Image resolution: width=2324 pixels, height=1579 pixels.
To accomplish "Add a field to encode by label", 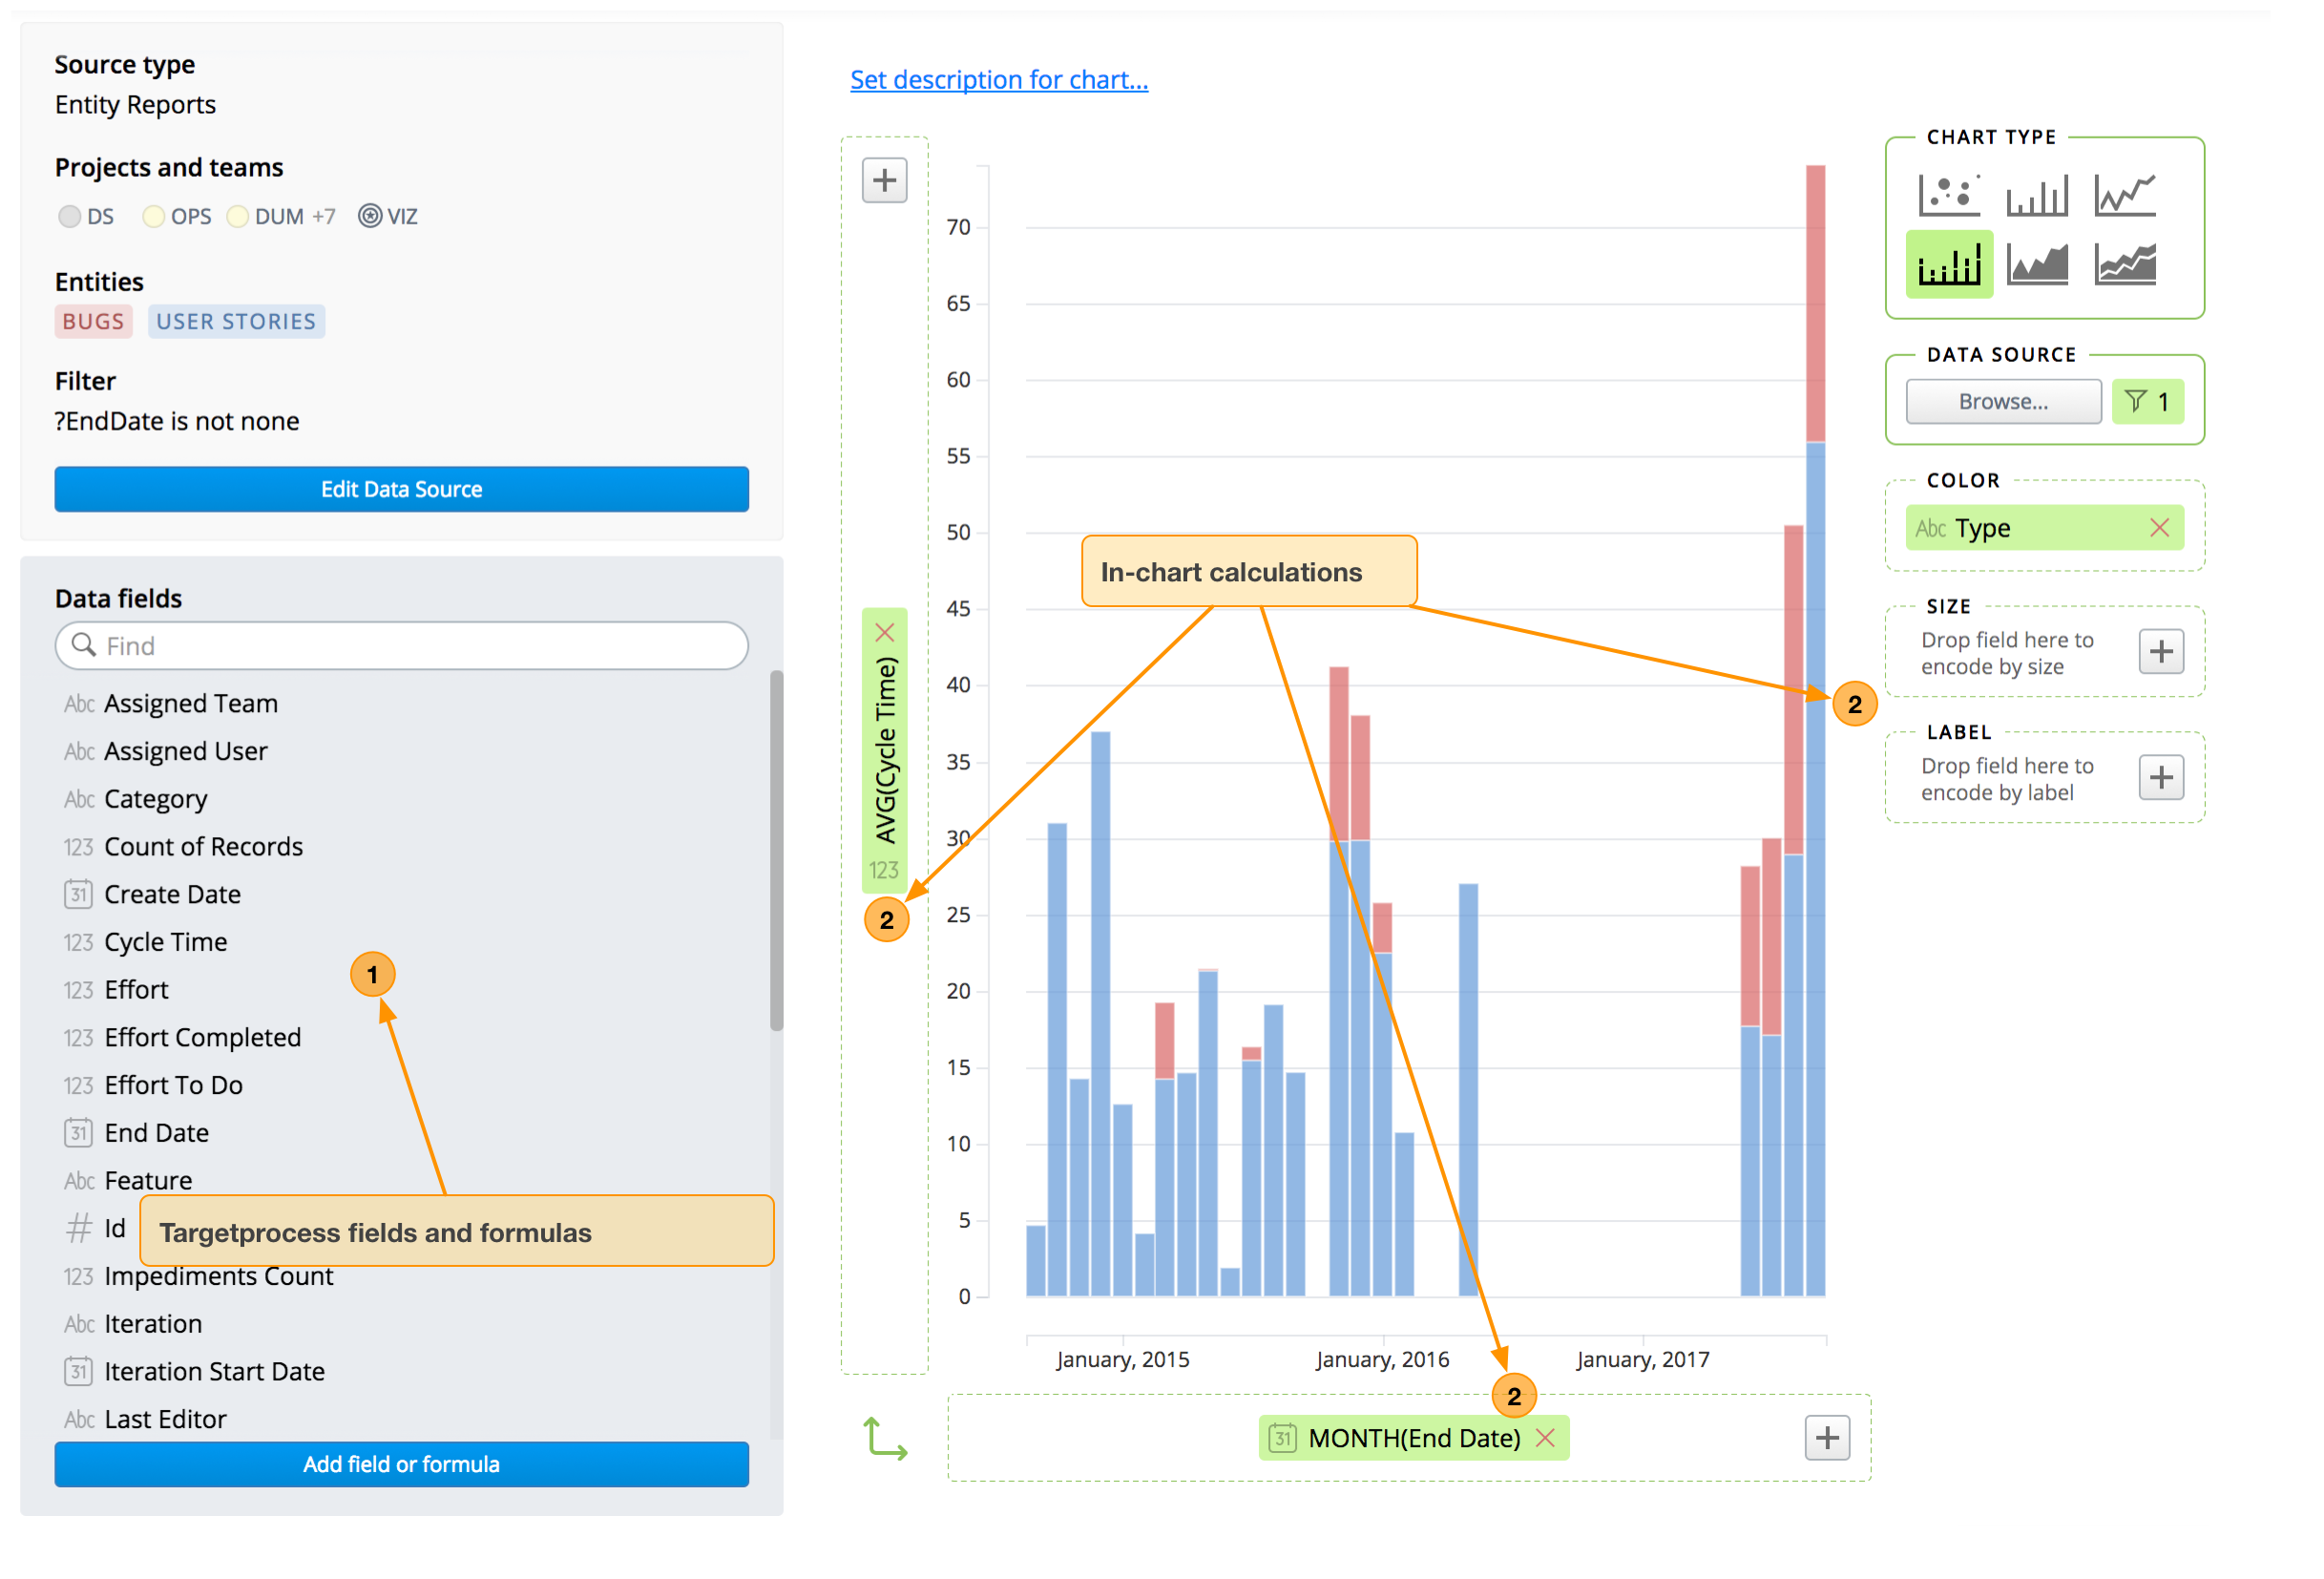I will [2160, 778].
